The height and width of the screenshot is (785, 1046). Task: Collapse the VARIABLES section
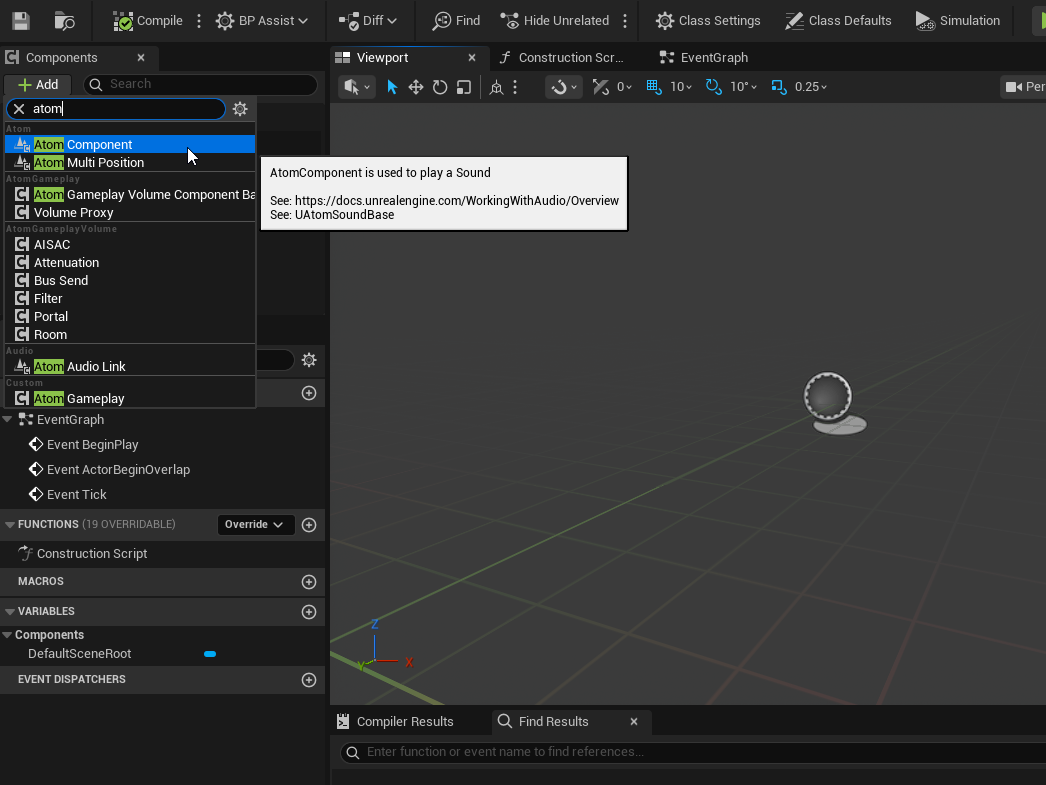(9, 612)
